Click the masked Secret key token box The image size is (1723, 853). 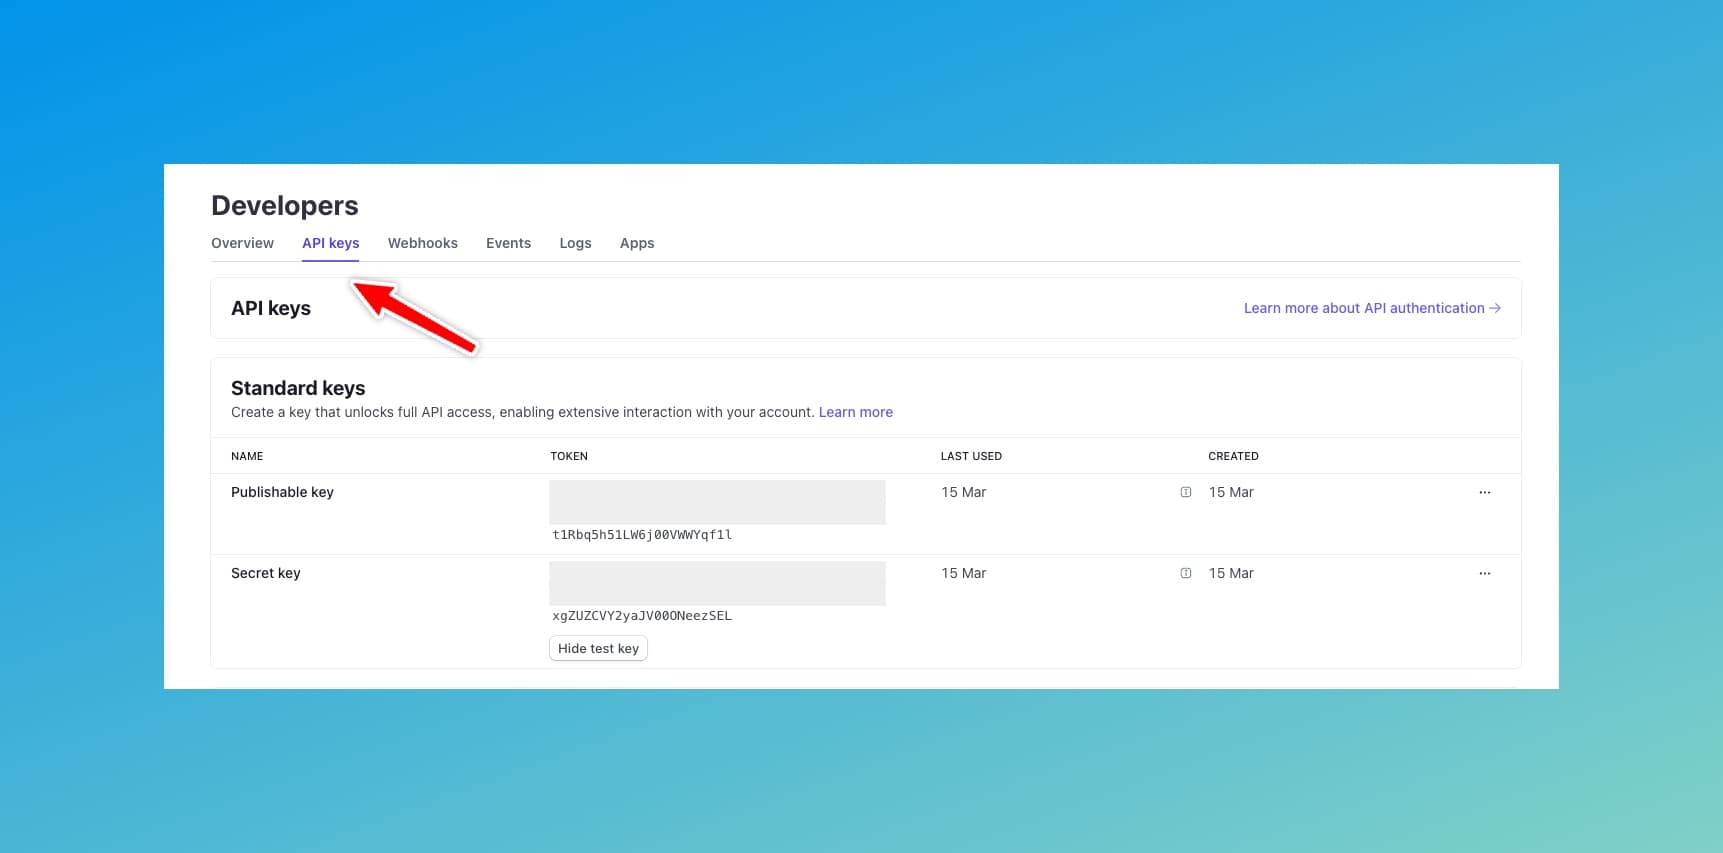click(x=717, y=583)
